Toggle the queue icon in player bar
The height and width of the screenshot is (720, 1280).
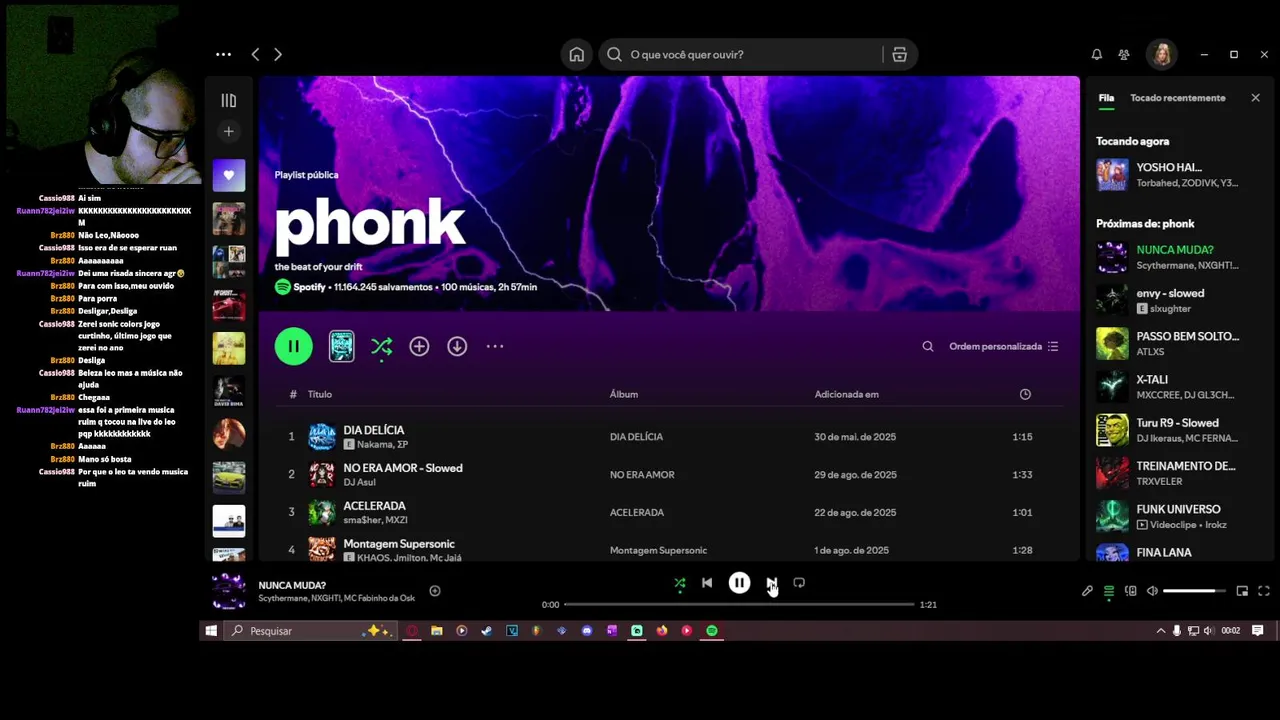pyautogui.click(x=1109, y=591)
